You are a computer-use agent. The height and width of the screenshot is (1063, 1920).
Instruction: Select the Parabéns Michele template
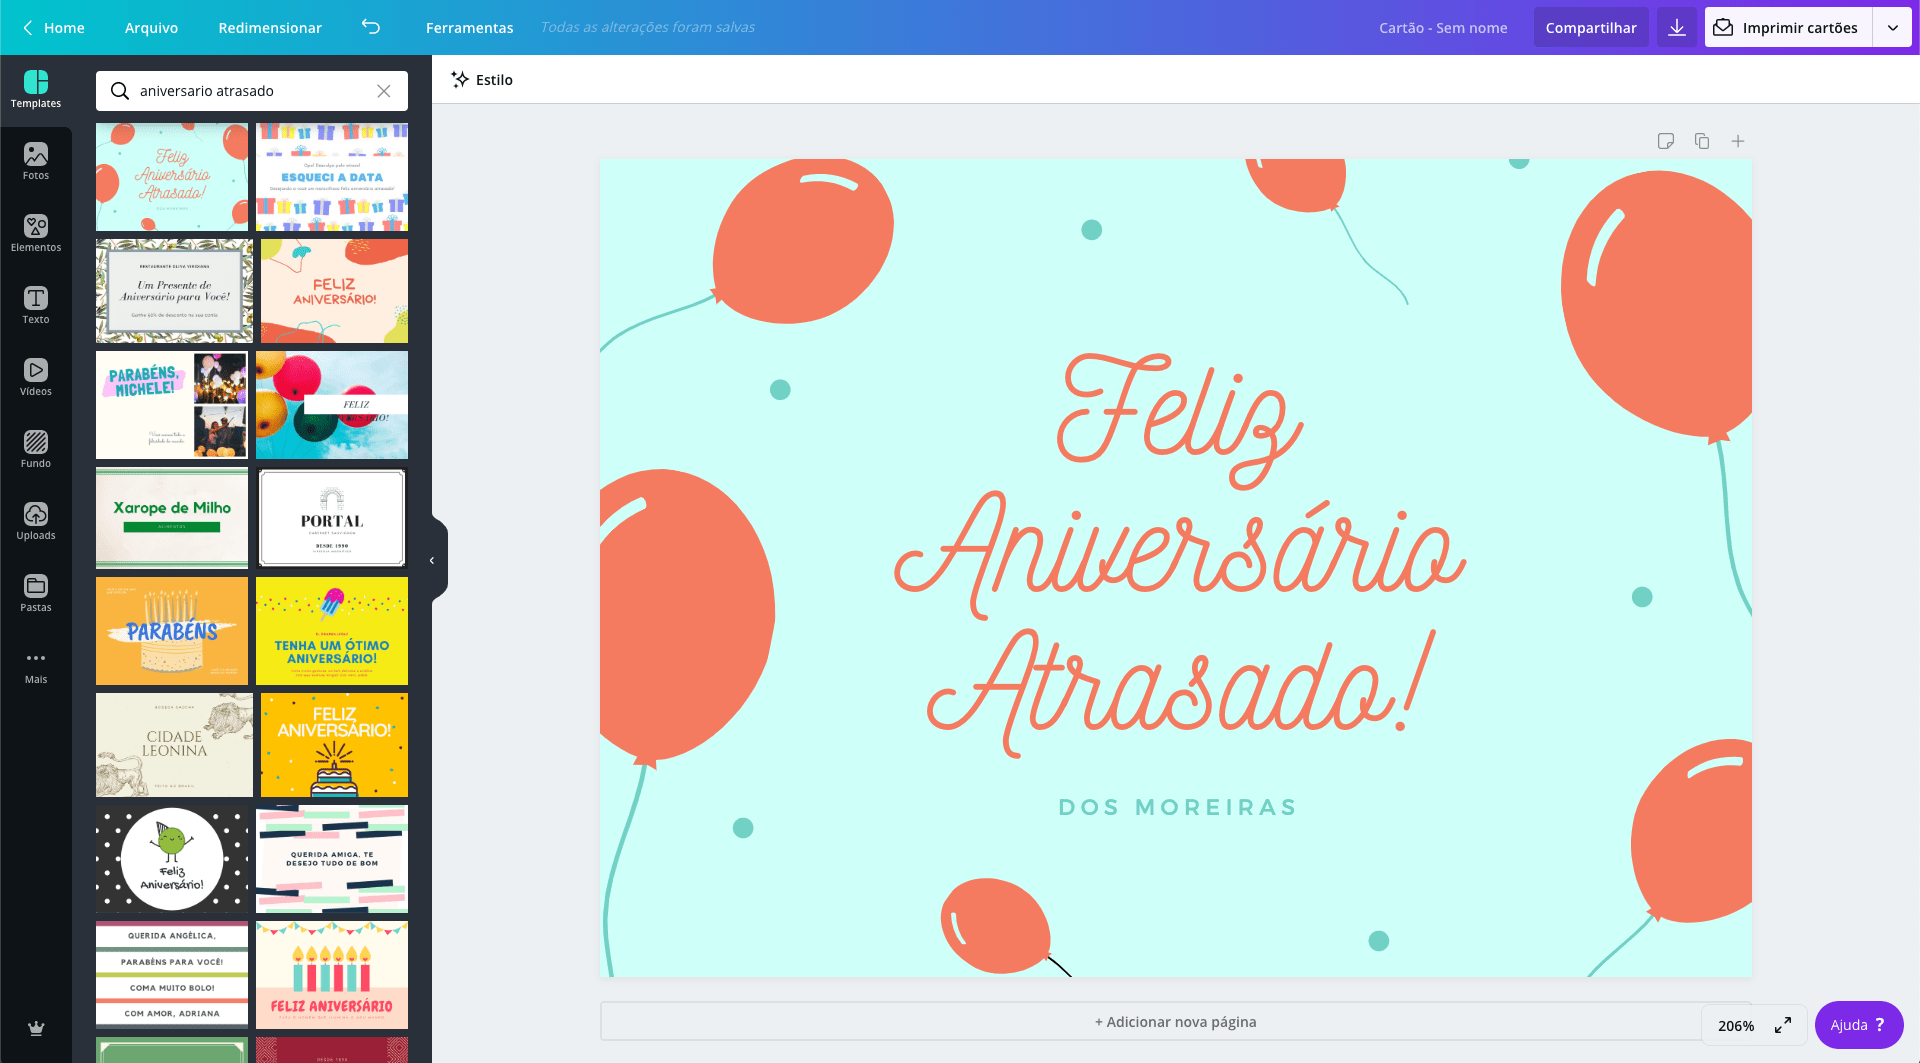172,405
